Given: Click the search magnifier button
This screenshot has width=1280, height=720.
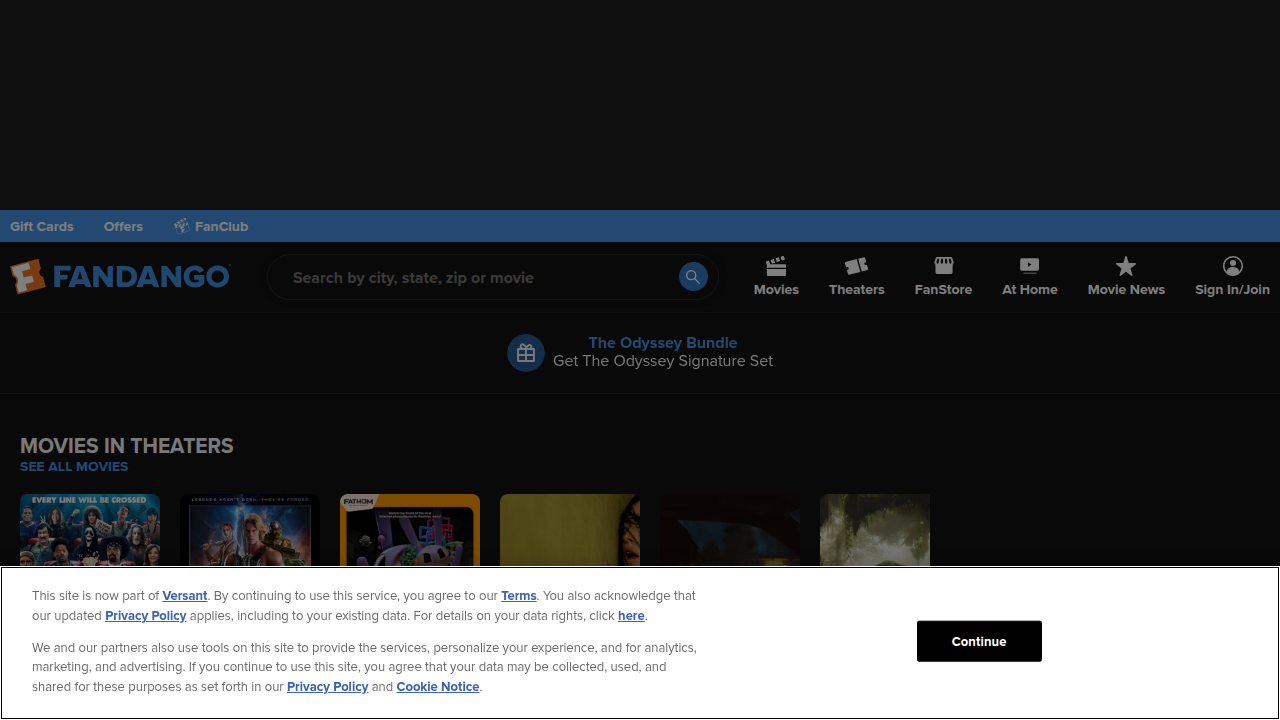Looking at the screenshot, I should 693,277.
